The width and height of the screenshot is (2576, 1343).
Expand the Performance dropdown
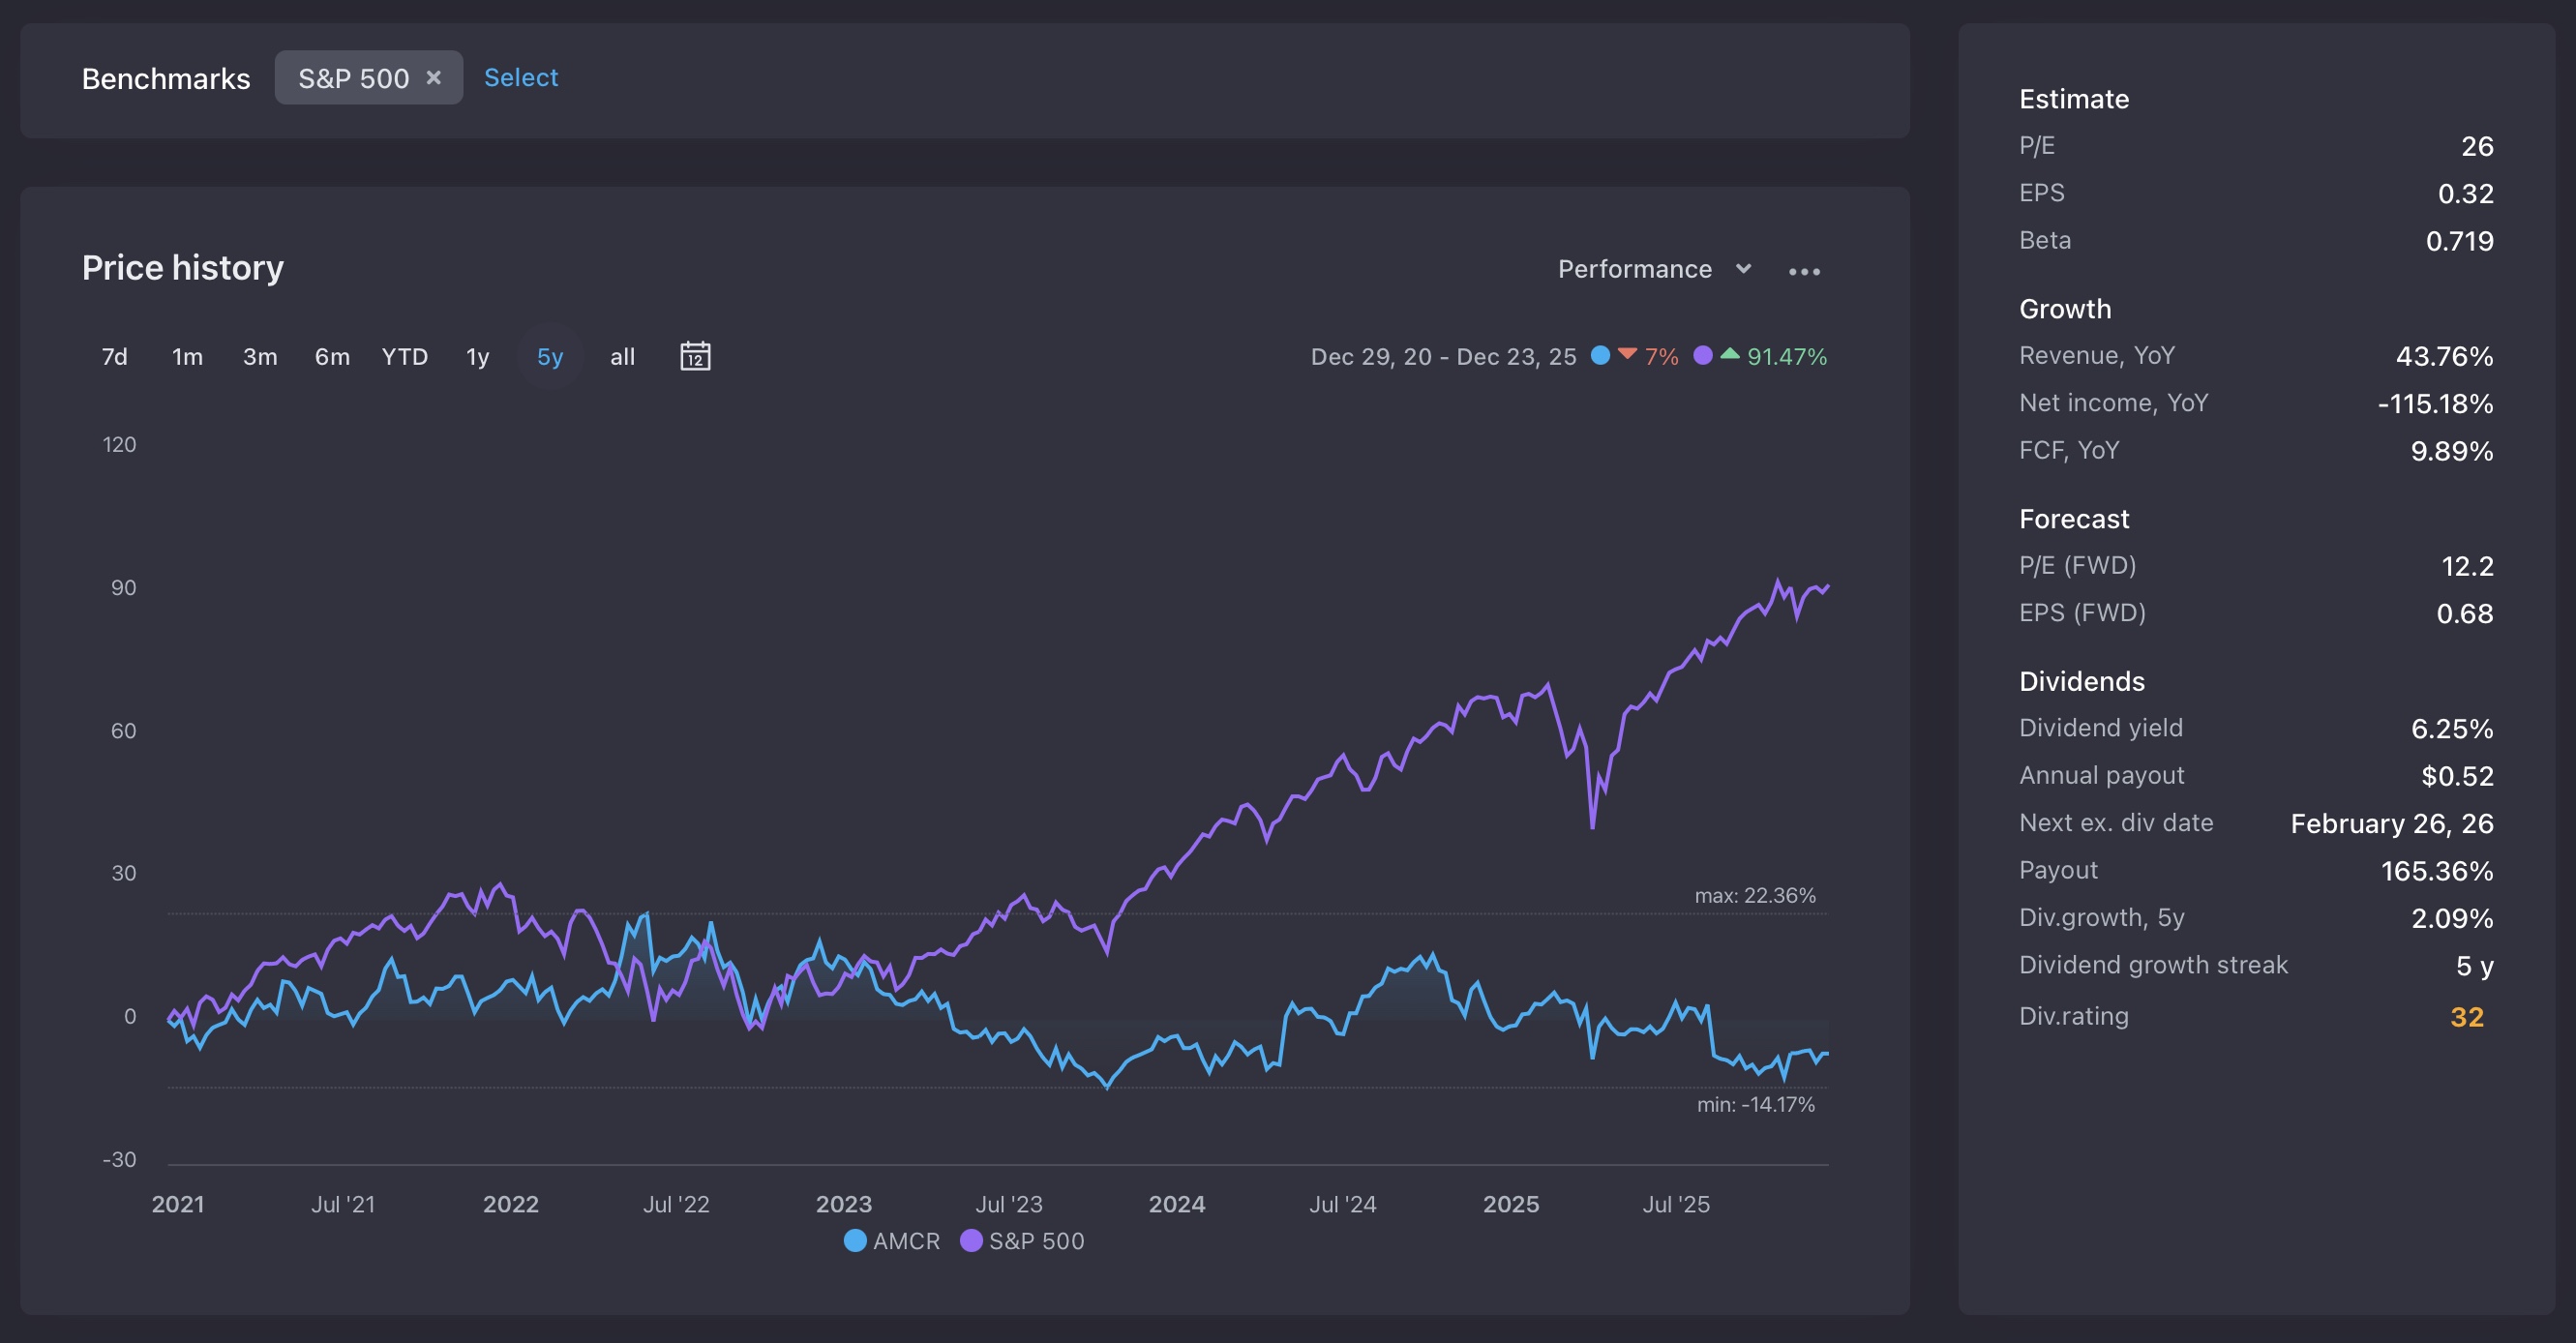click(x=1634, y=269)
